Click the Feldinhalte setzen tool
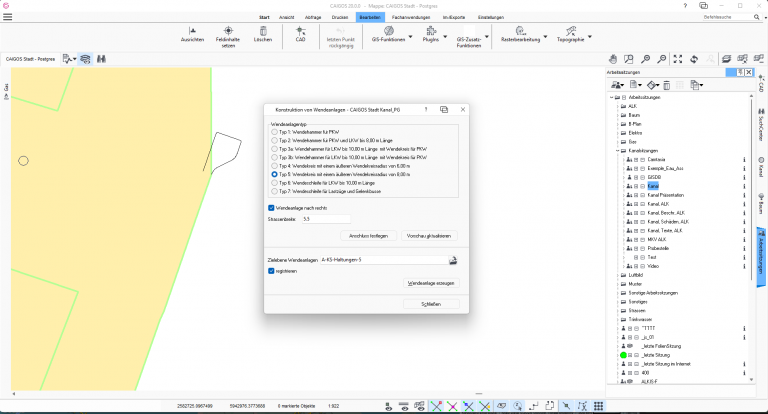The image size is (768, 414). pos(228,37)
